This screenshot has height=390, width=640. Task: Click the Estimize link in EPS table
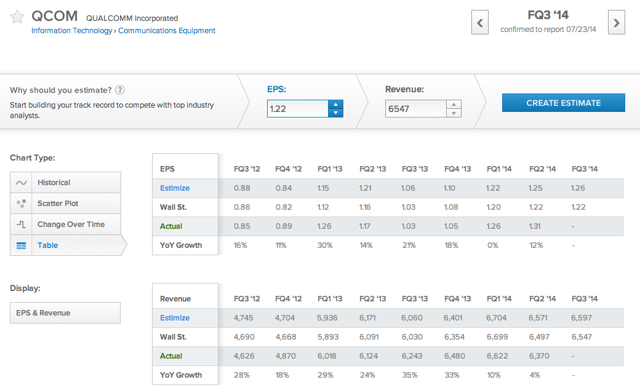coord(175,188)
